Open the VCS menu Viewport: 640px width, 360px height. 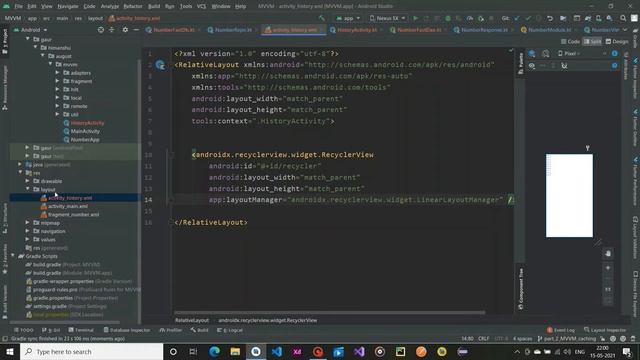coord(201,6)
